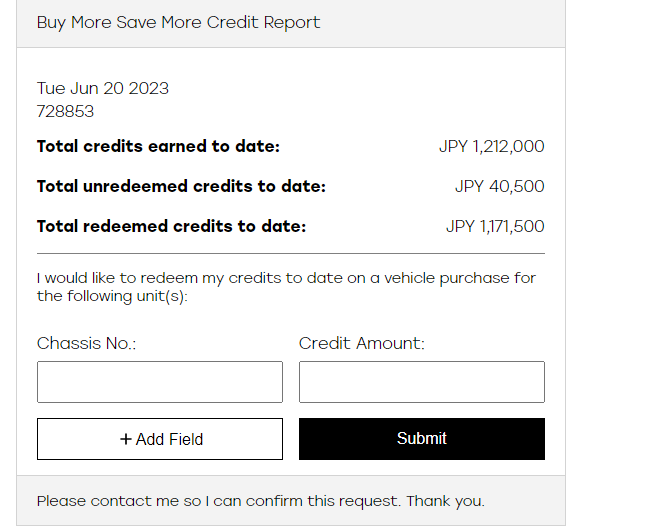Image resolution: width=658 pixels, height=530 pixels.
Task: Click the Total redeemed credits to date label
Action: tap(172, 227)
